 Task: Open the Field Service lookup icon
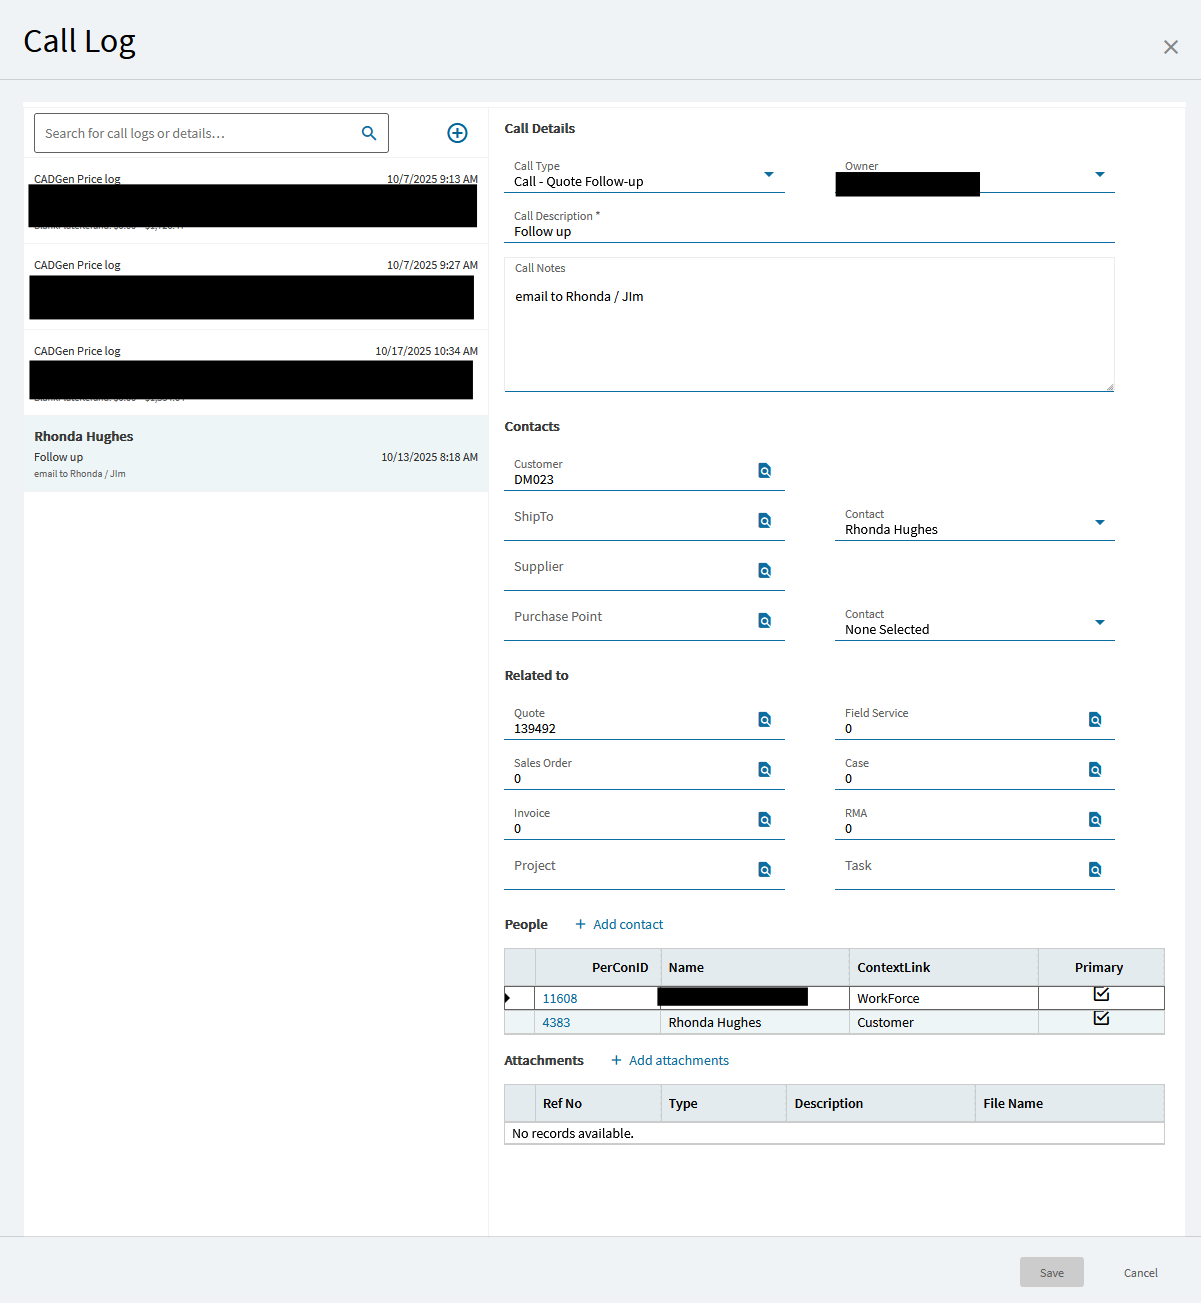(x=1095, y=720)
